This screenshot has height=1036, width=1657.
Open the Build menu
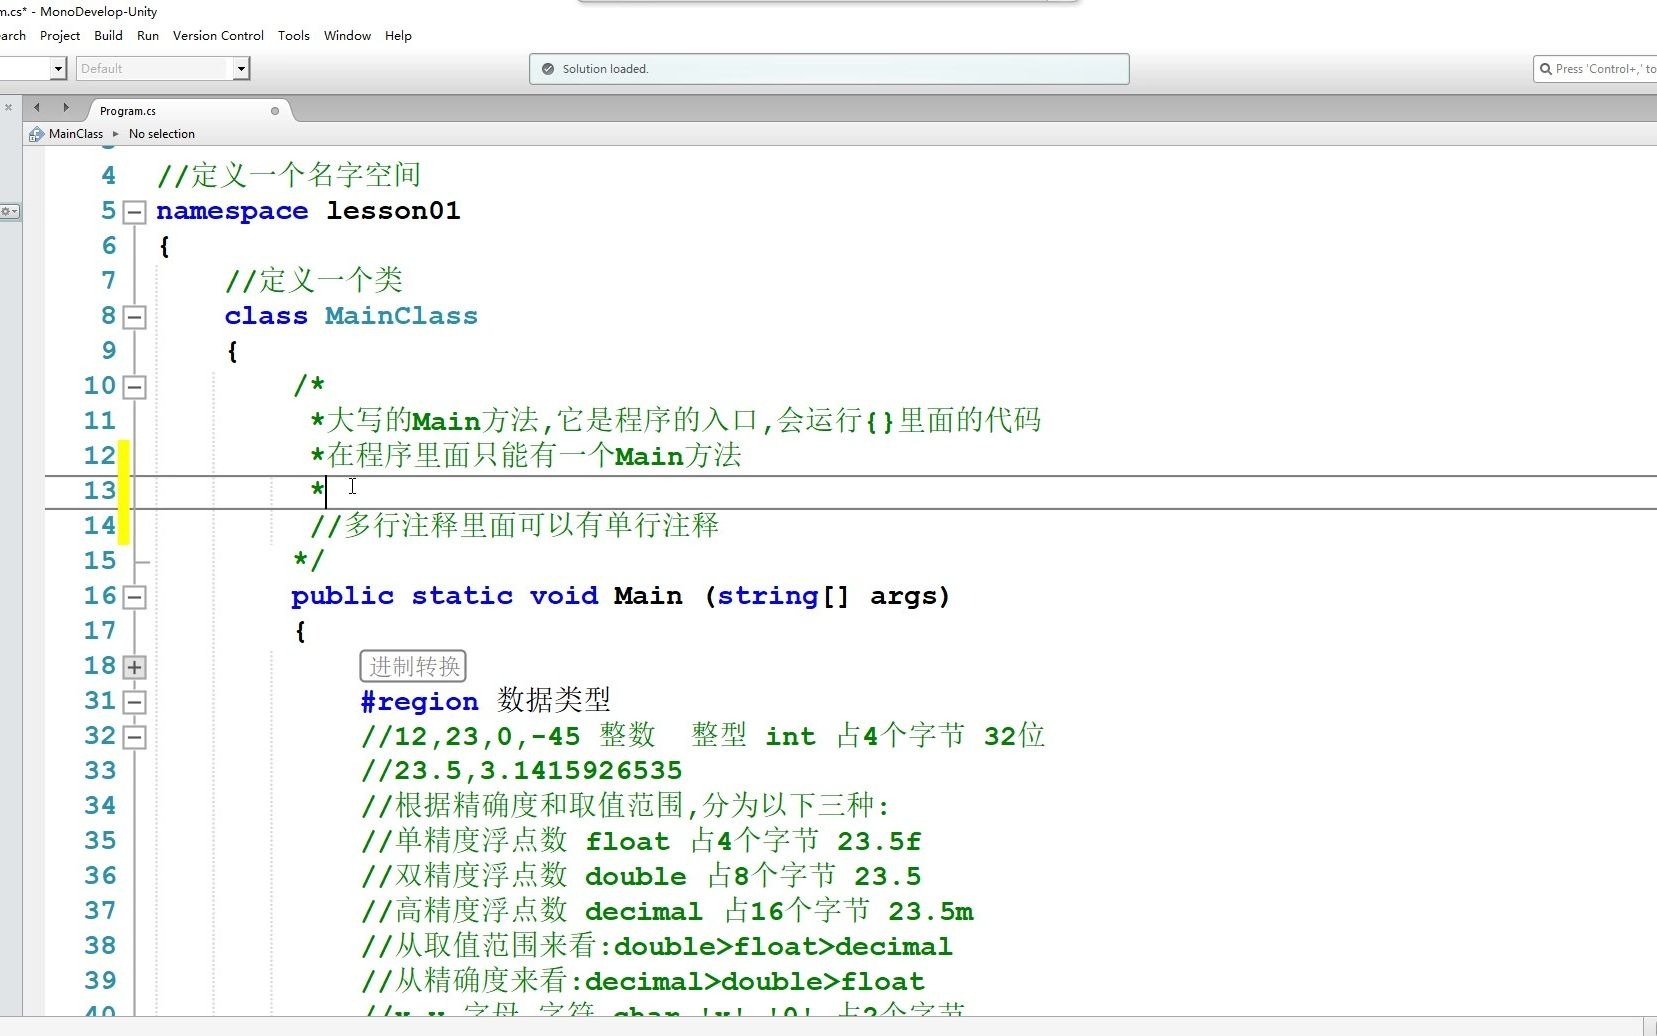(x=108, y=36)
